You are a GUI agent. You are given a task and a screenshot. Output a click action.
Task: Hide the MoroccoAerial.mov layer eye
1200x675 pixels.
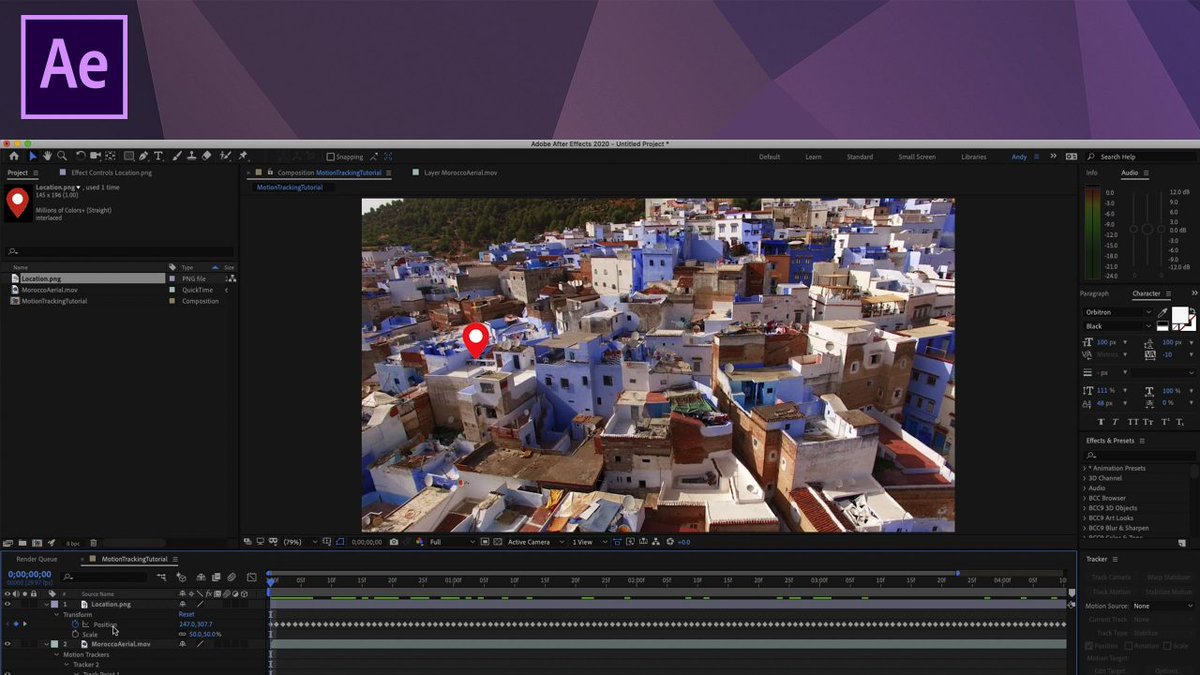[8, 644]
